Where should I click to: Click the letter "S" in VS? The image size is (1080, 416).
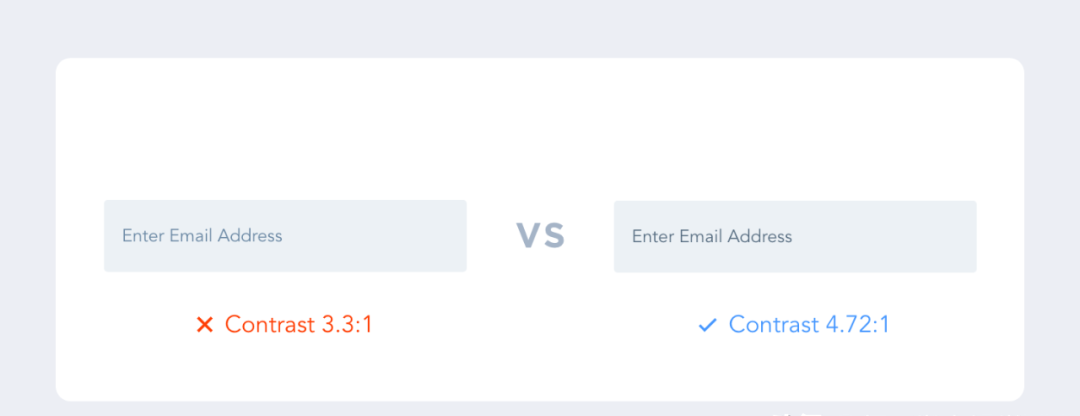(554, 236)
